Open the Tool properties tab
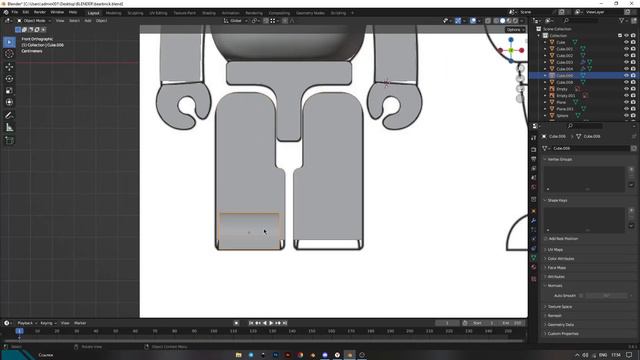 [533, 138]
